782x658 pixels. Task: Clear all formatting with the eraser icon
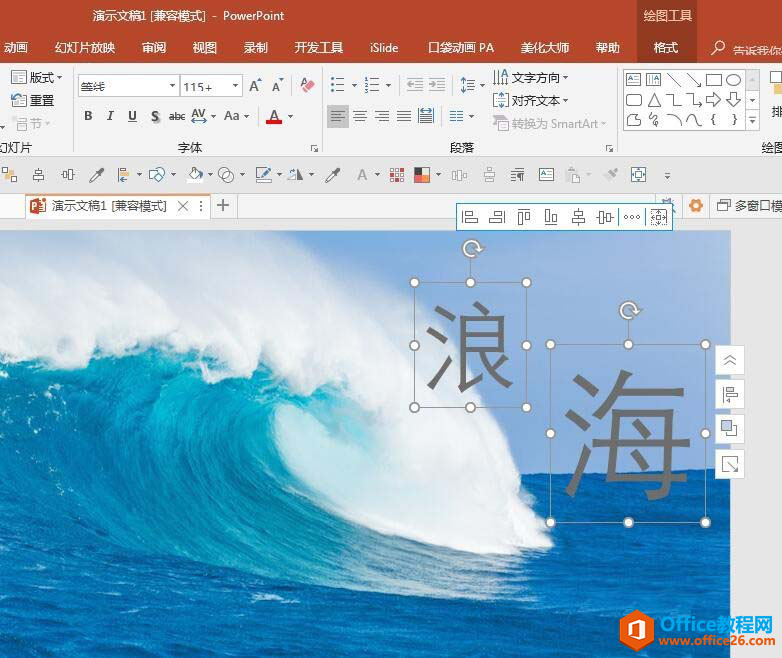coord(308,85)
